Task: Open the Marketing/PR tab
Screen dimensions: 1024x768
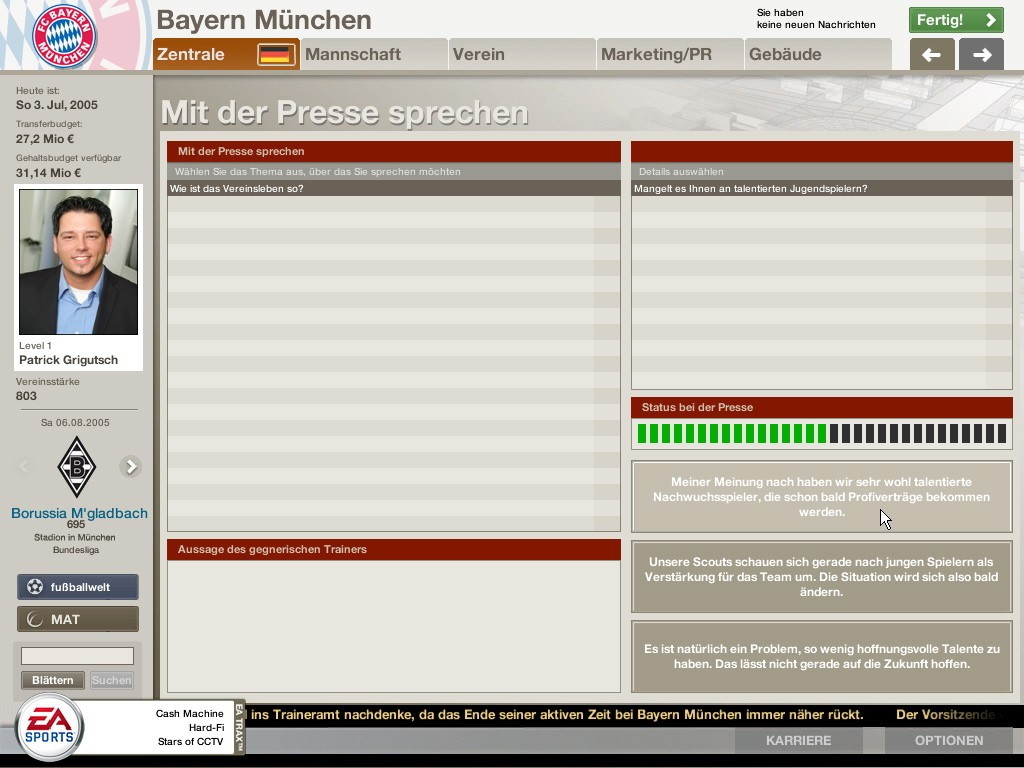Action: 671,54
